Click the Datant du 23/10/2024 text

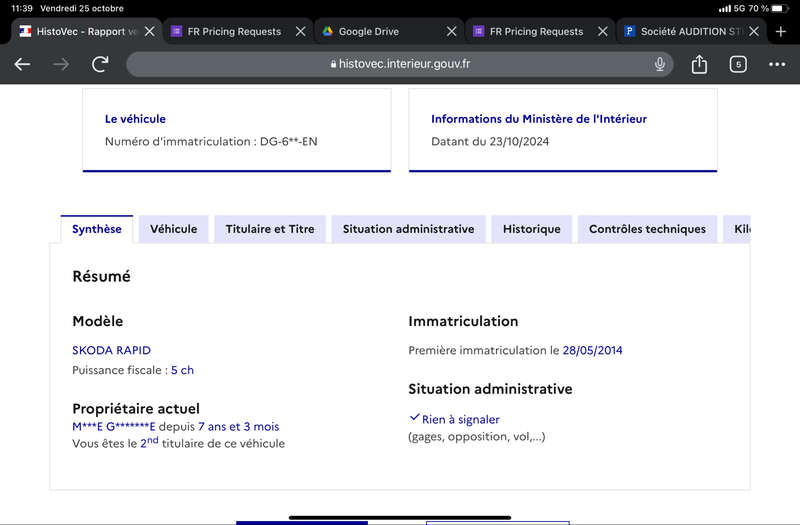tap(490, 141)
